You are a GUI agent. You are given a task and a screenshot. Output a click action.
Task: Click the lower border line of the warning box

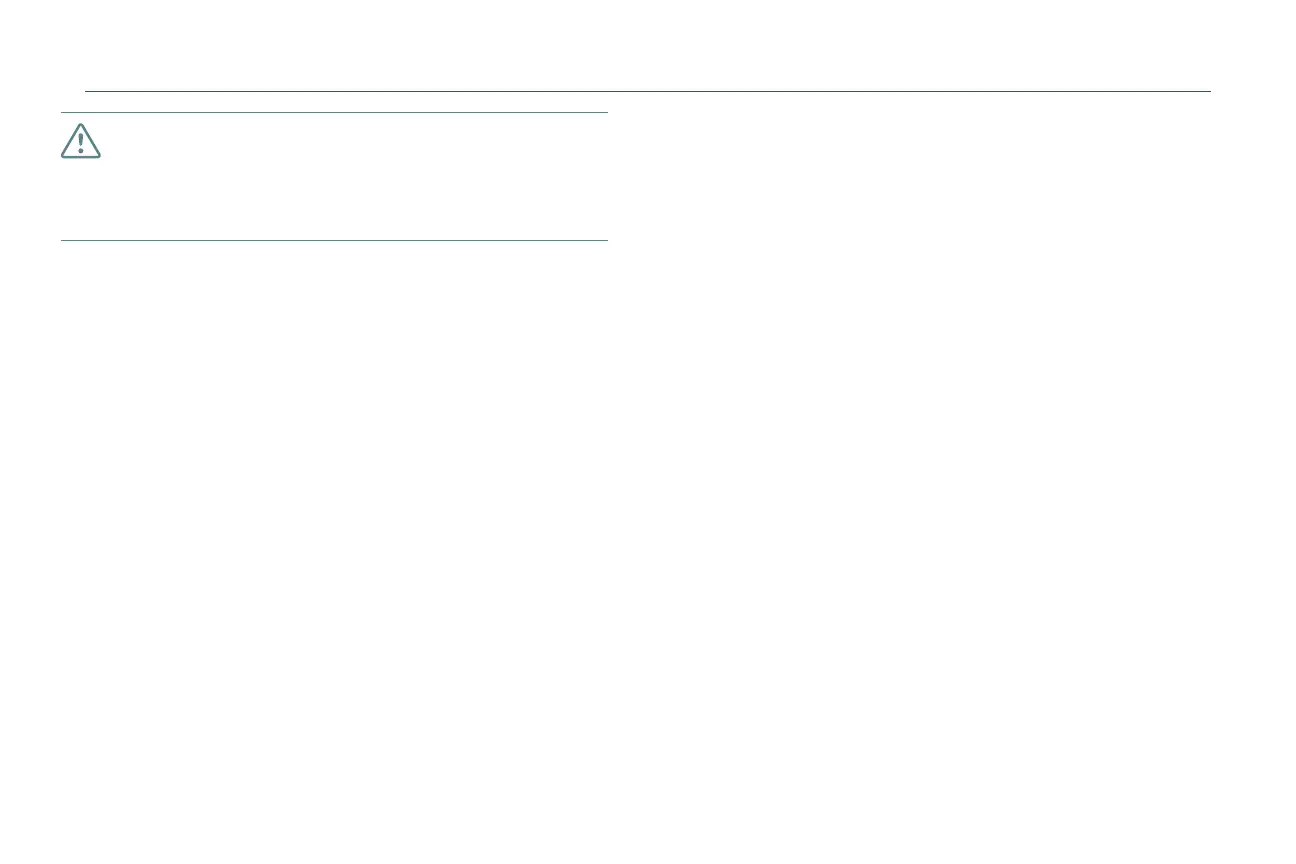[x=334, y=240]
